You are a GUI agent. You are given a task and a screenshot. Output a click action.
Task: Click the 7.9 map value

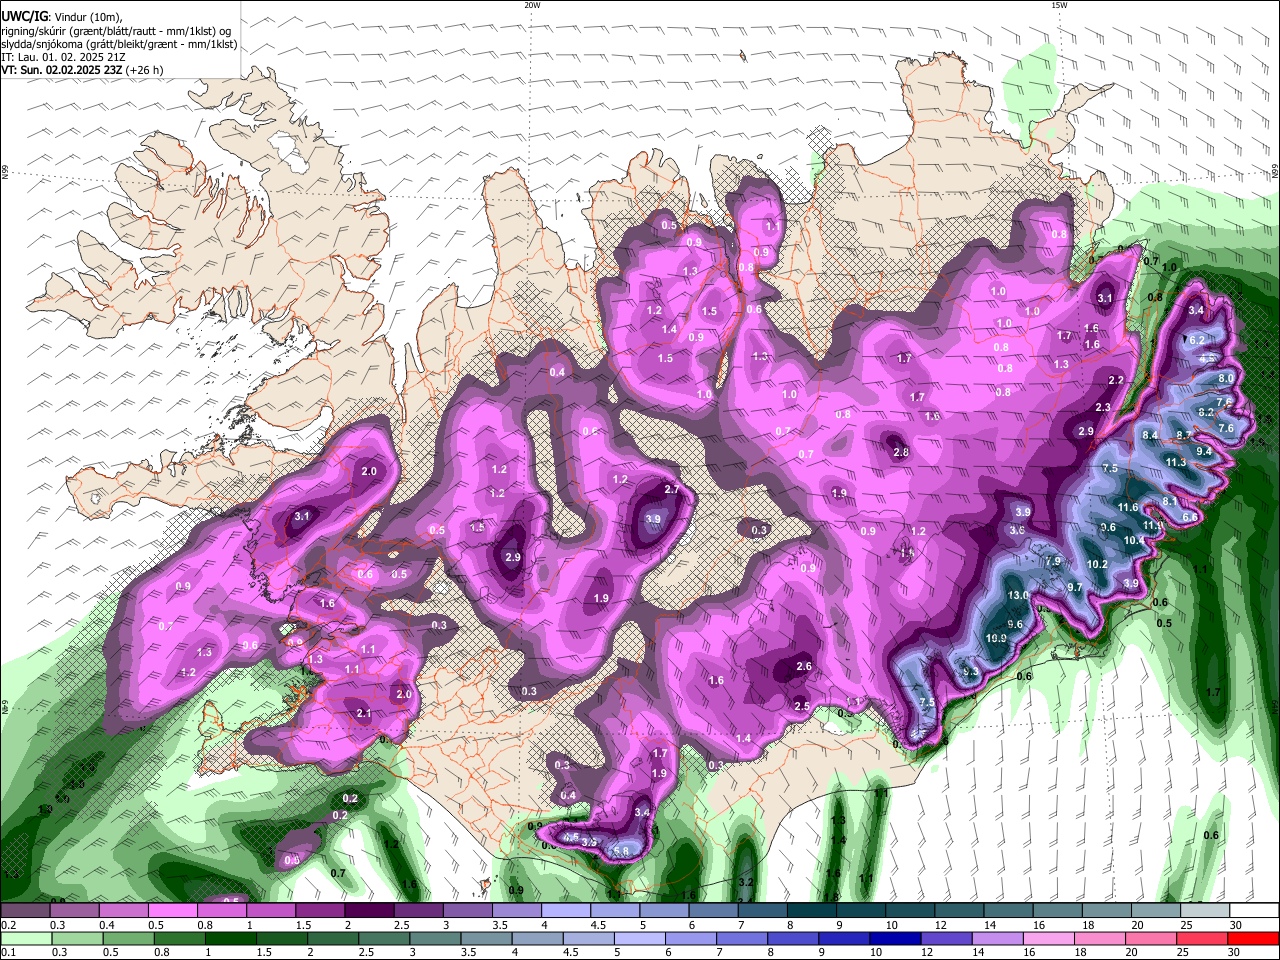click(x=1052, y=561)
